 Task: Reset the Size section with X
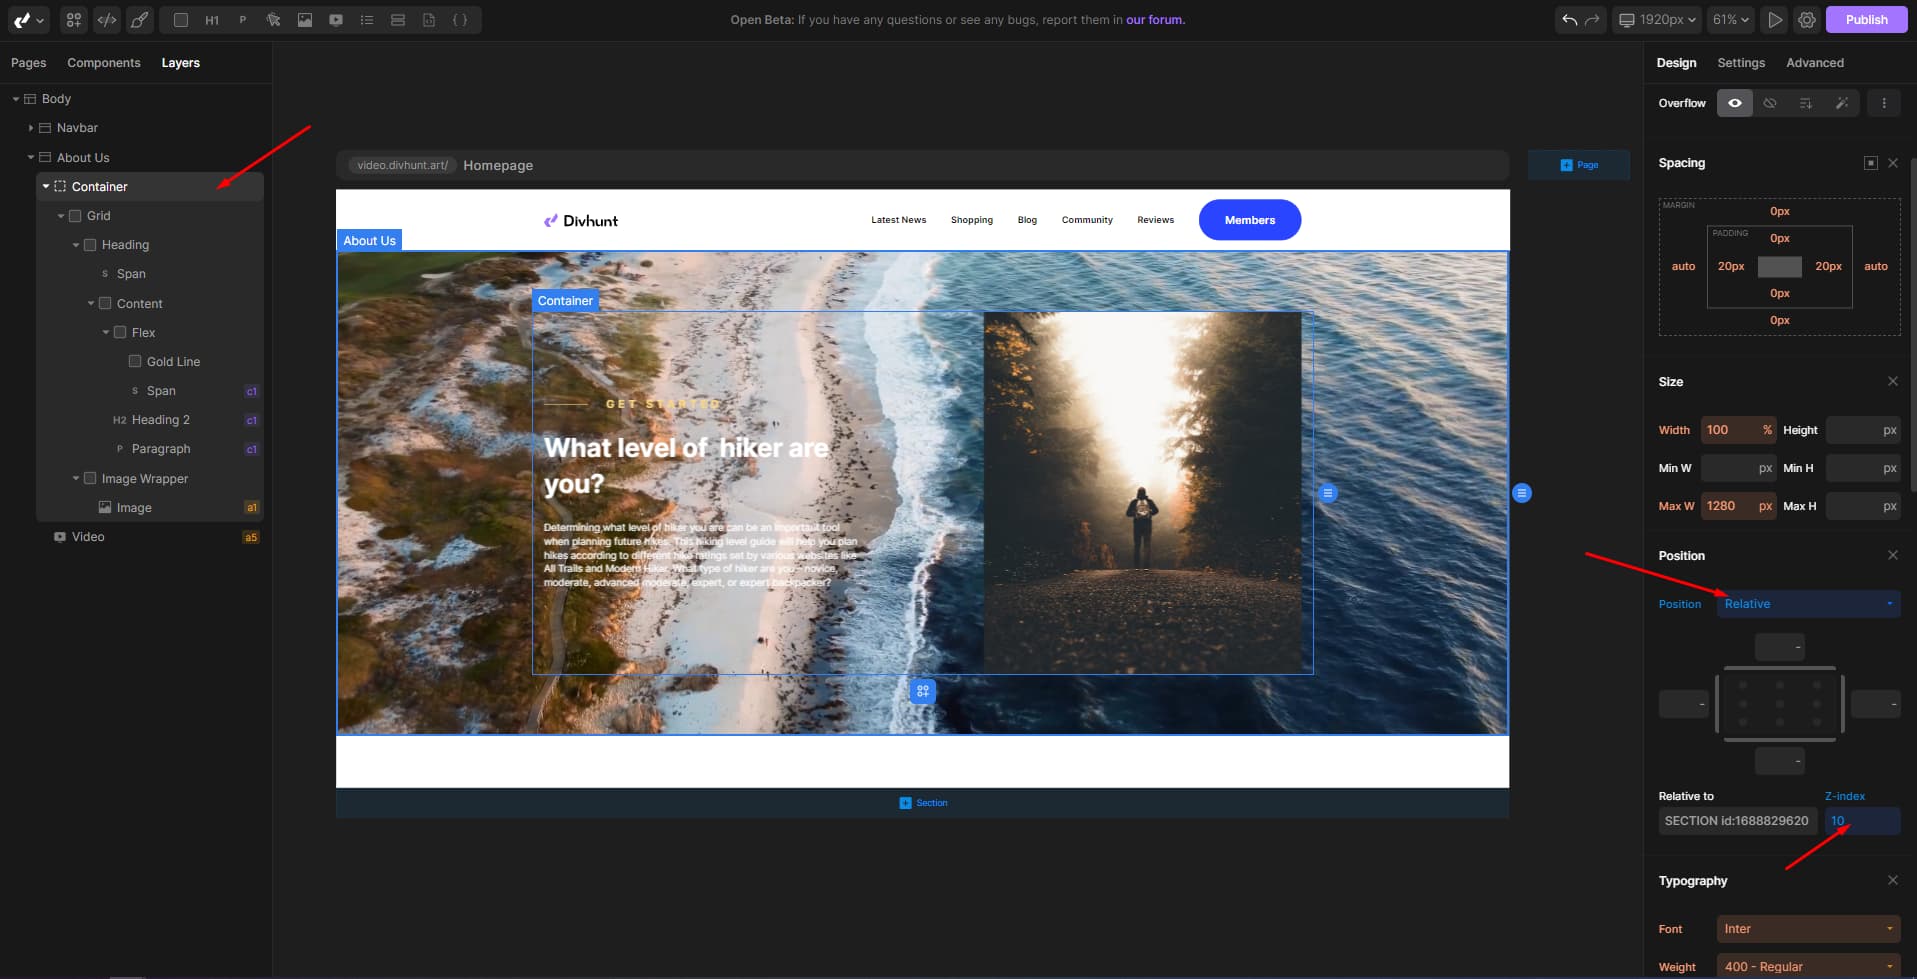1893,381
